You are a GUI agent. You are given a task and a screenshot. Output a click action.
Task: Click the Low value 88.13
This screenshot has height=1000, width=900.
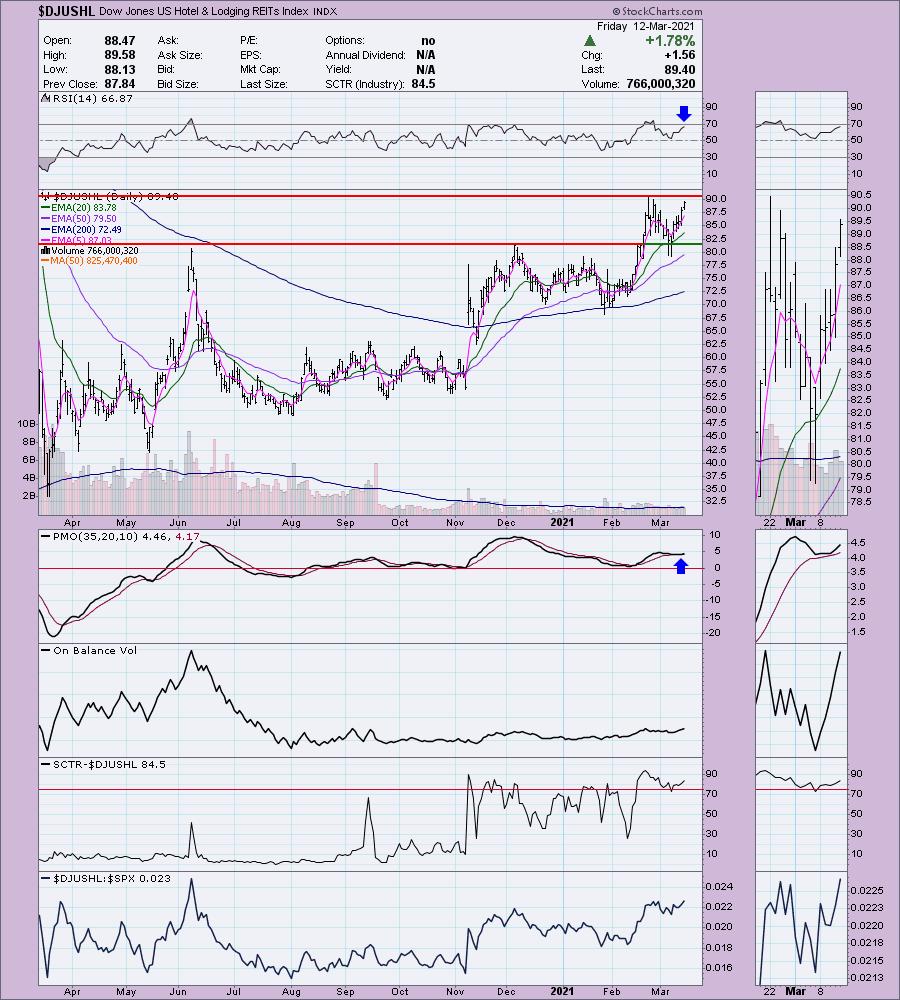120,70
